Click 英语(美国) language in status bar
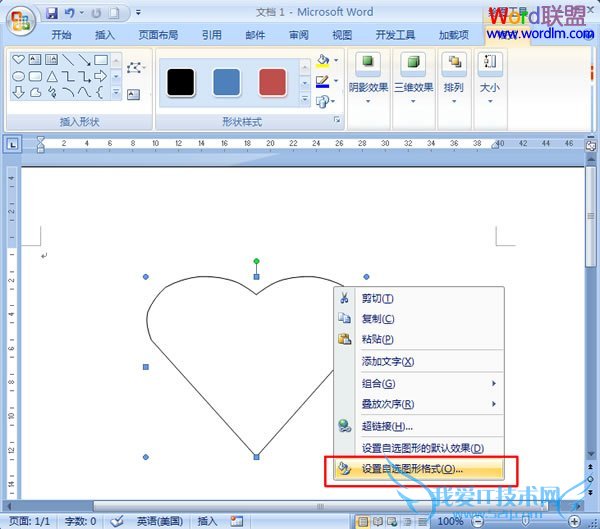The height and width of the screenshot is (529, 600). point(160,521)
